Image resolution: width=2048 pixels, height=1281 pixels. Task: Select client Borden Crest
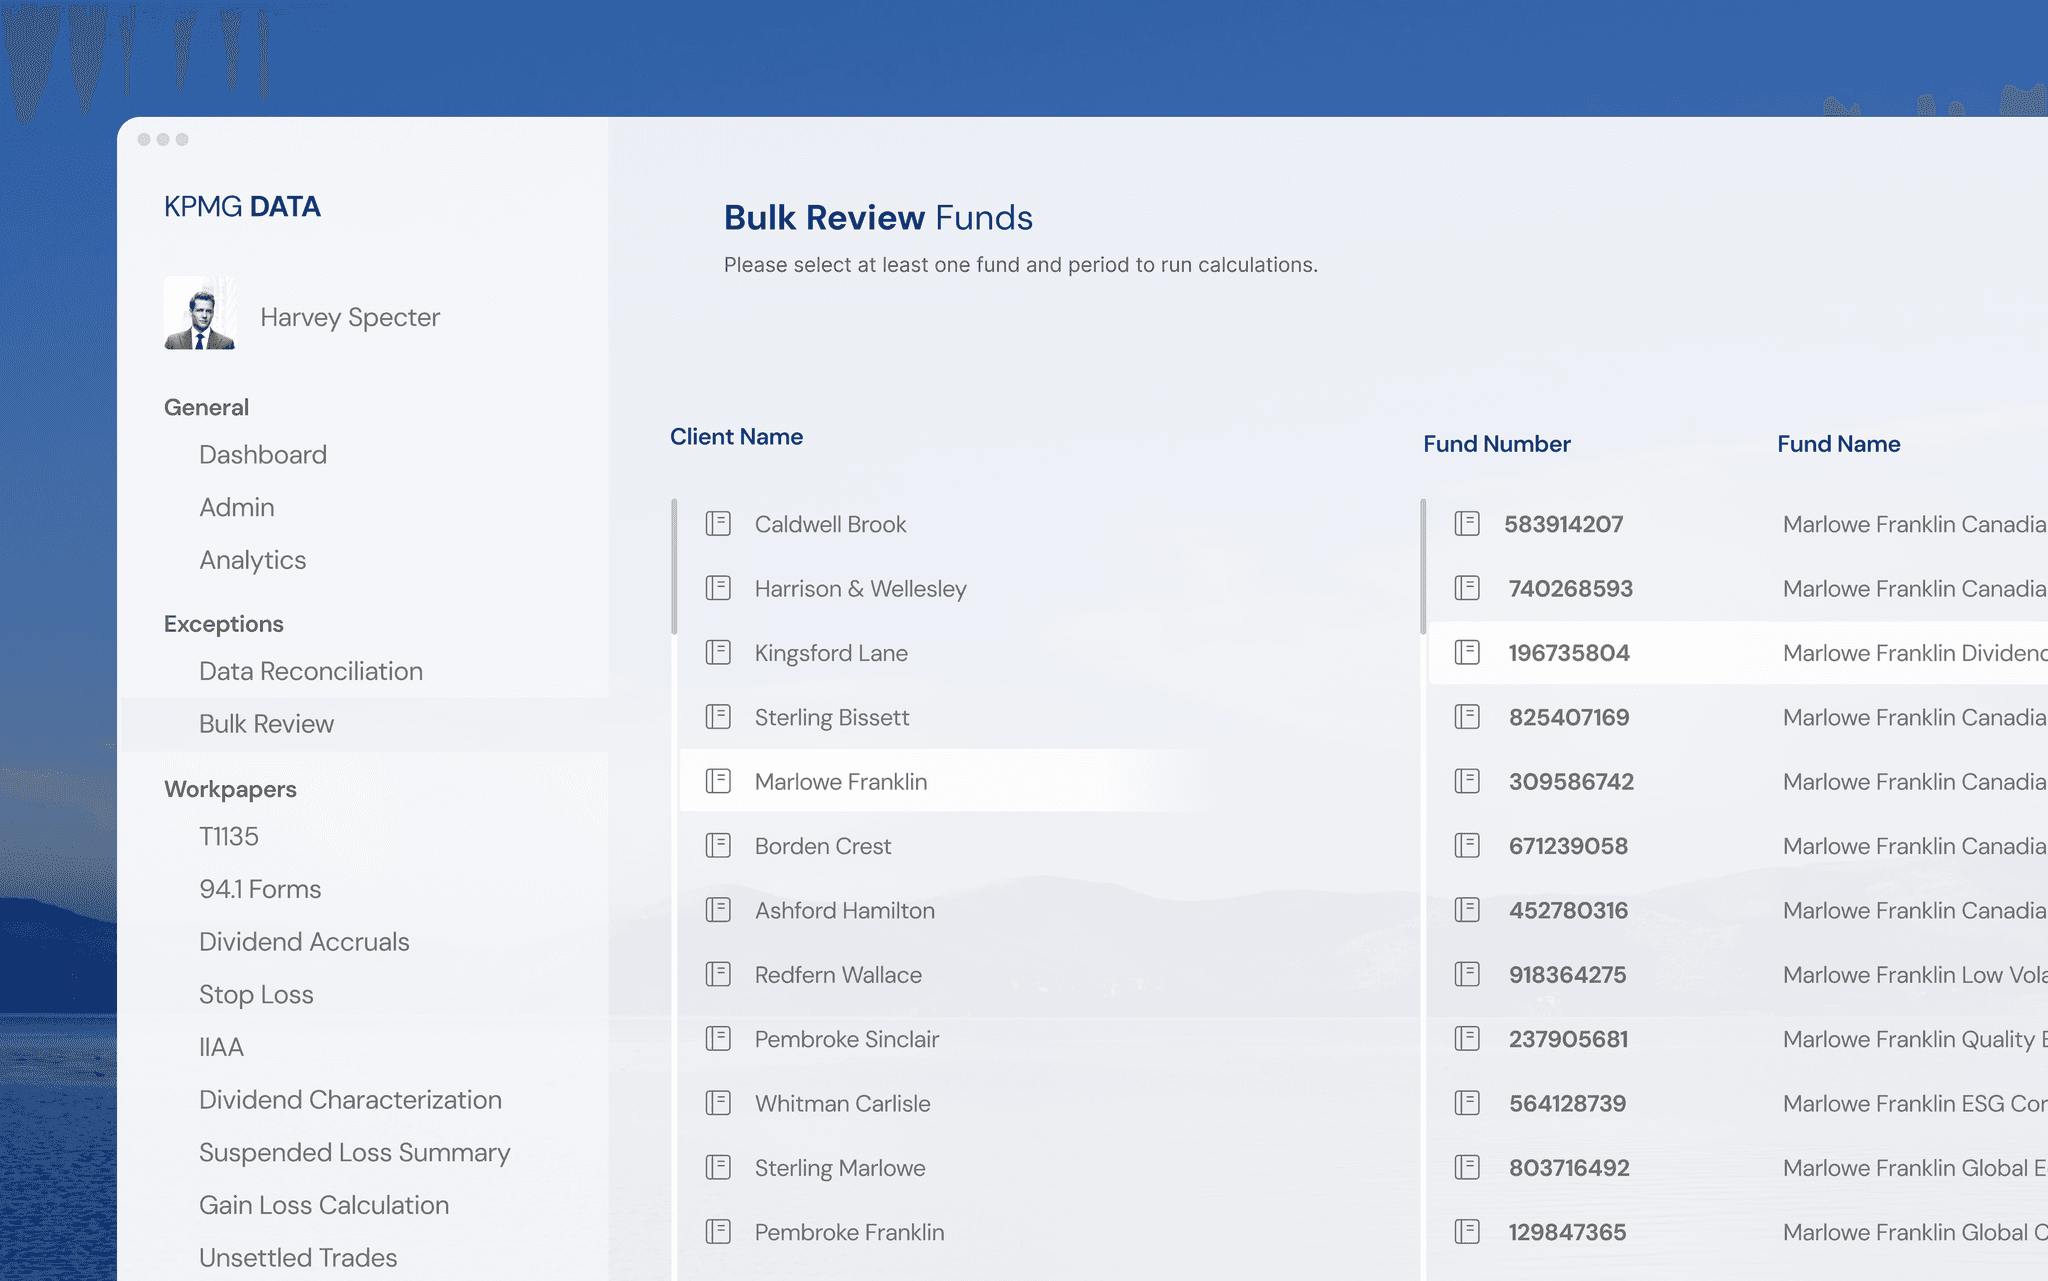click(822, 846)
